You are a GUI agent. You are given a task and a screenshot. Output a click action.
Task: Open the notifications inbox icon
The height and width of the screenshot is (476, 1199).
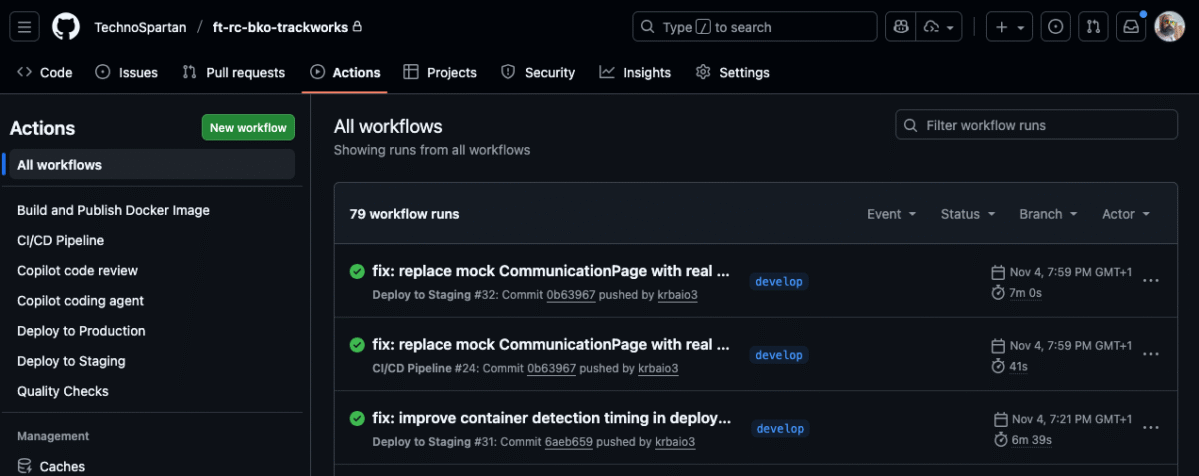[x=1130, y=27]
